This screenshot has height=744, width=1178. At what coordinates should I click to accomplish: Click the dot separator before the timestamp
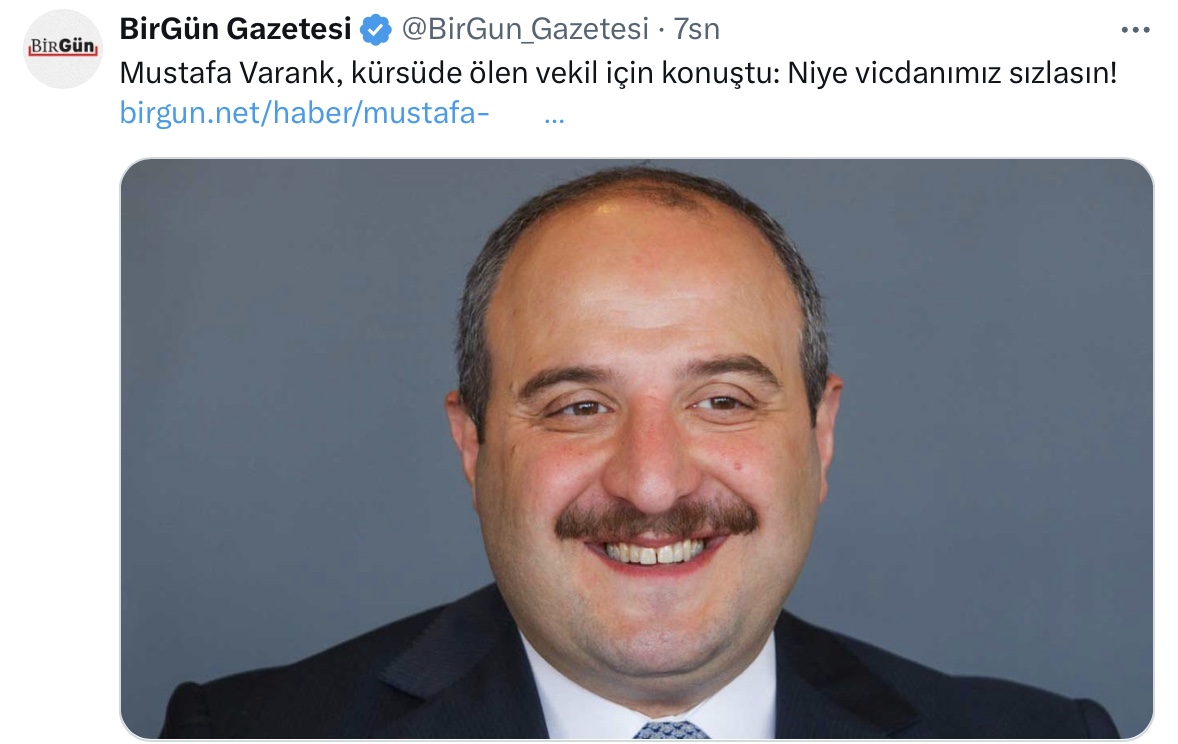click(660, 30)
